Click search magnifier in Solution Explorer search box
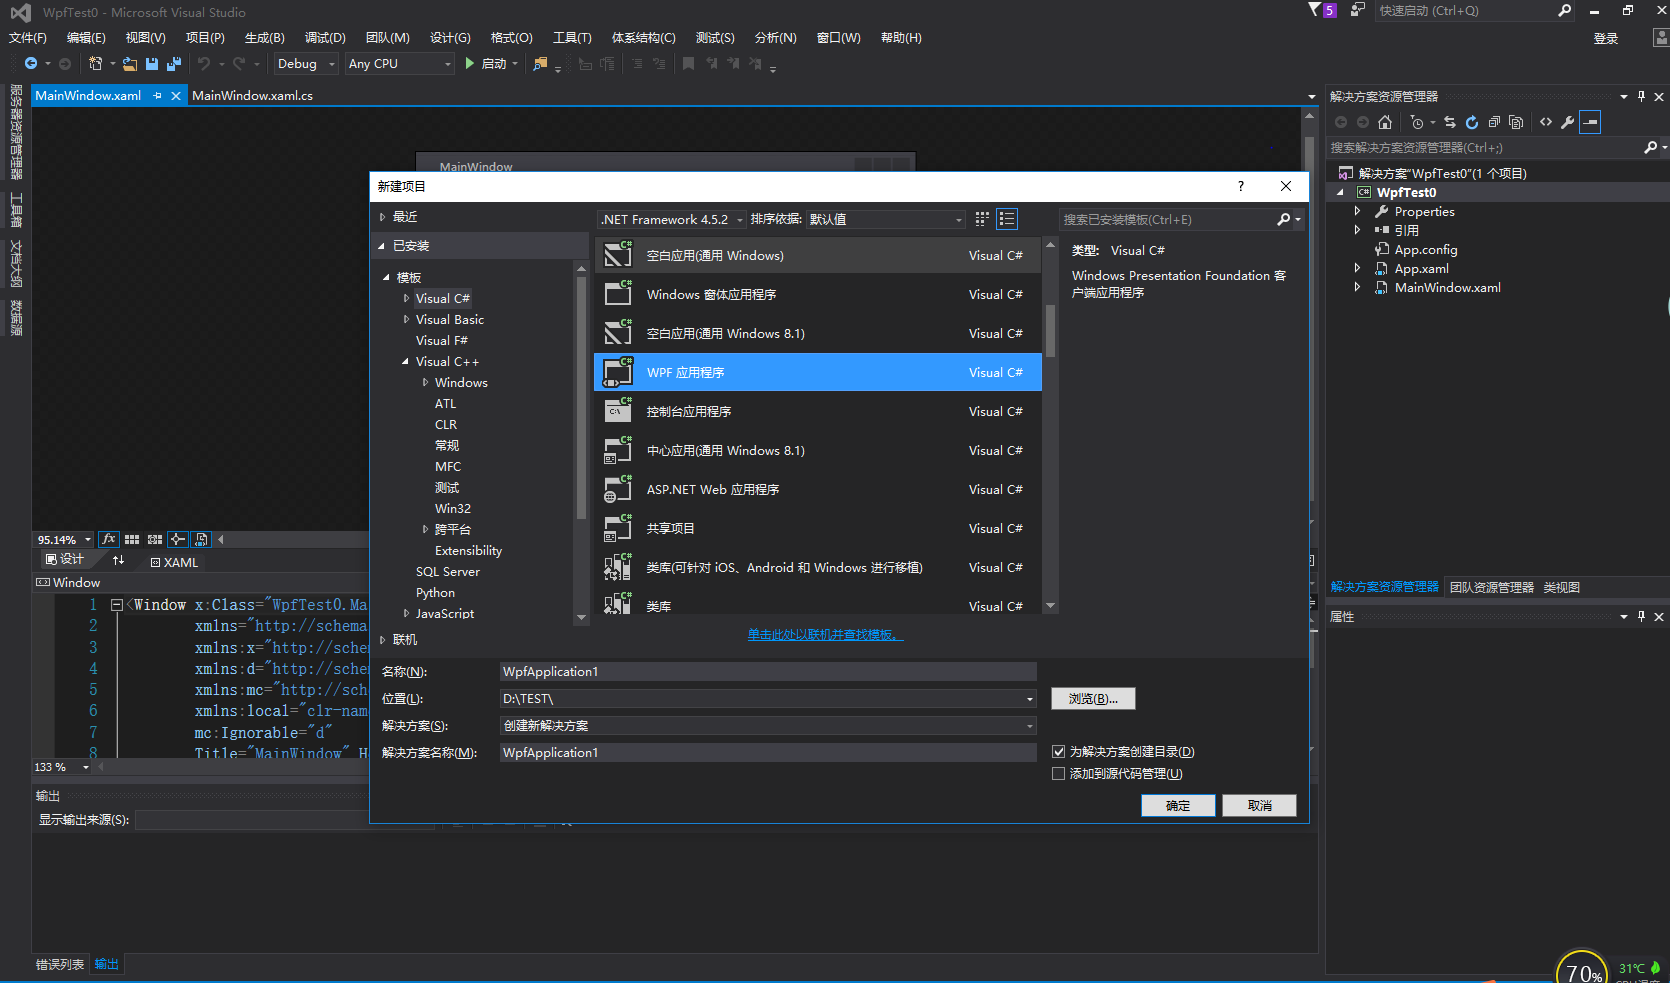Screen dimensions: 1670x983 (x=1650, y=147)
